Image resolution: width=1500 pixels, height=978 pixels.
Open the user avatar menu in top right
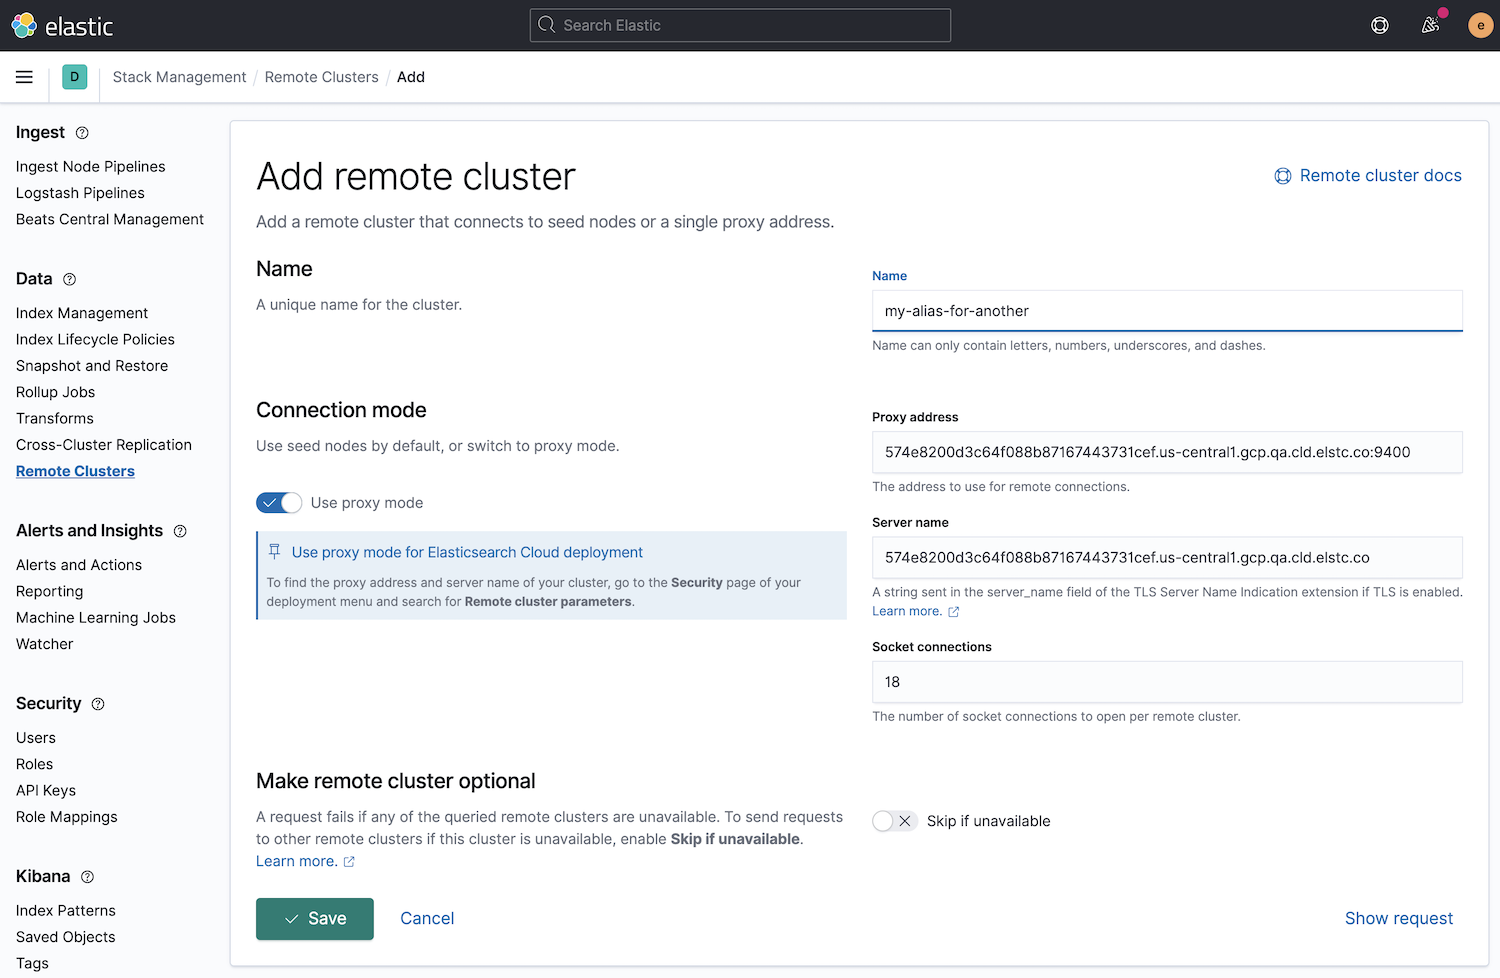click(x=1481, y=25)
